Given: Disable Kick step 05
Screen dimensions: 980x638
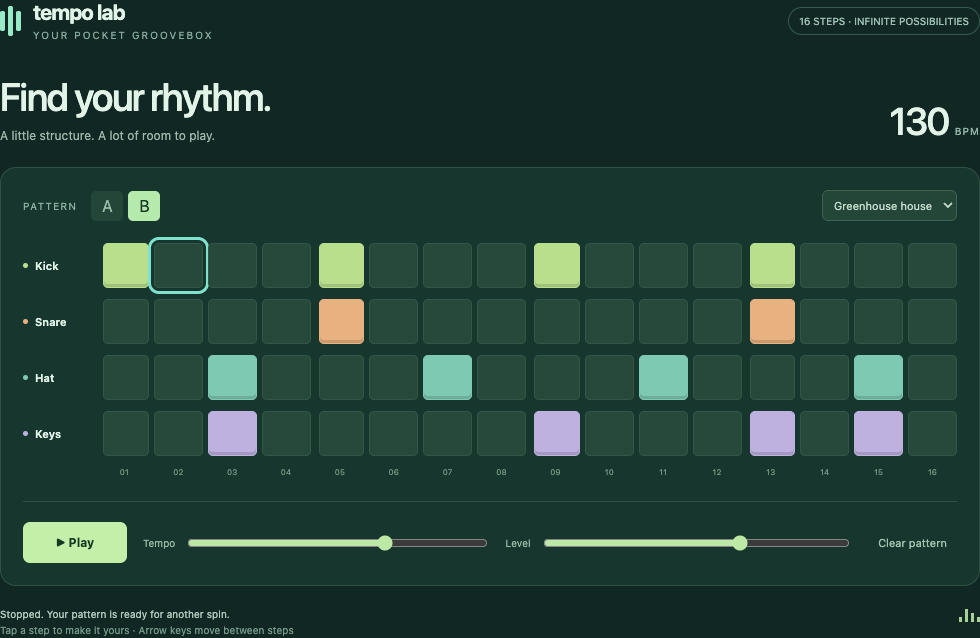Looking at the screenshot, I should point(341,266).
